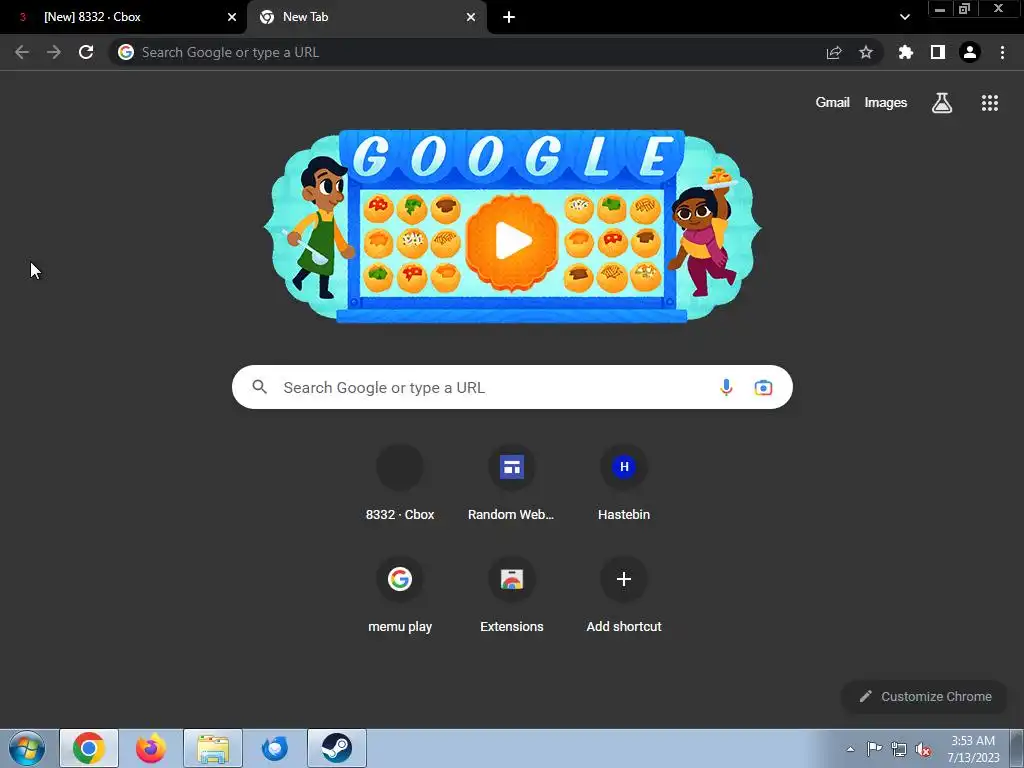Expand the tab search chevron
This screenshot has height=768, width=1024.
[904, 18]
